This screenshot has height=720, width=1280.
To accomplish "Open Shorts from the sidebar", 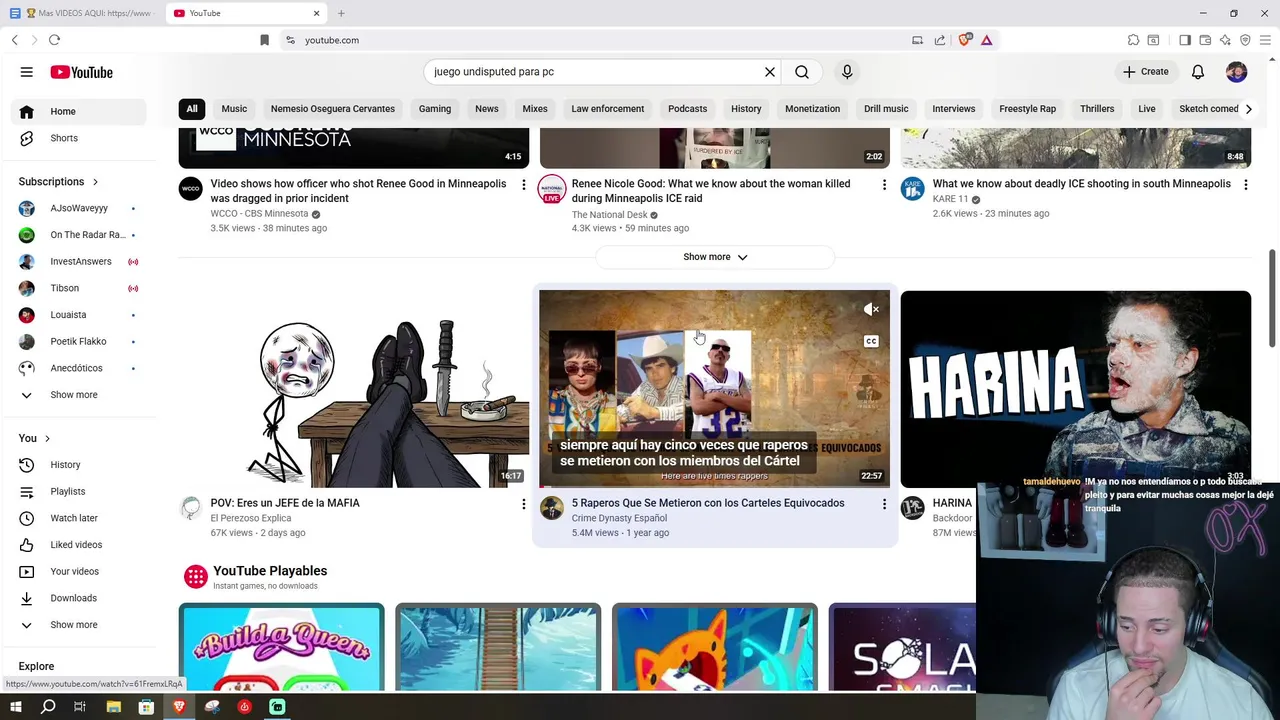I will pos(78,138).
